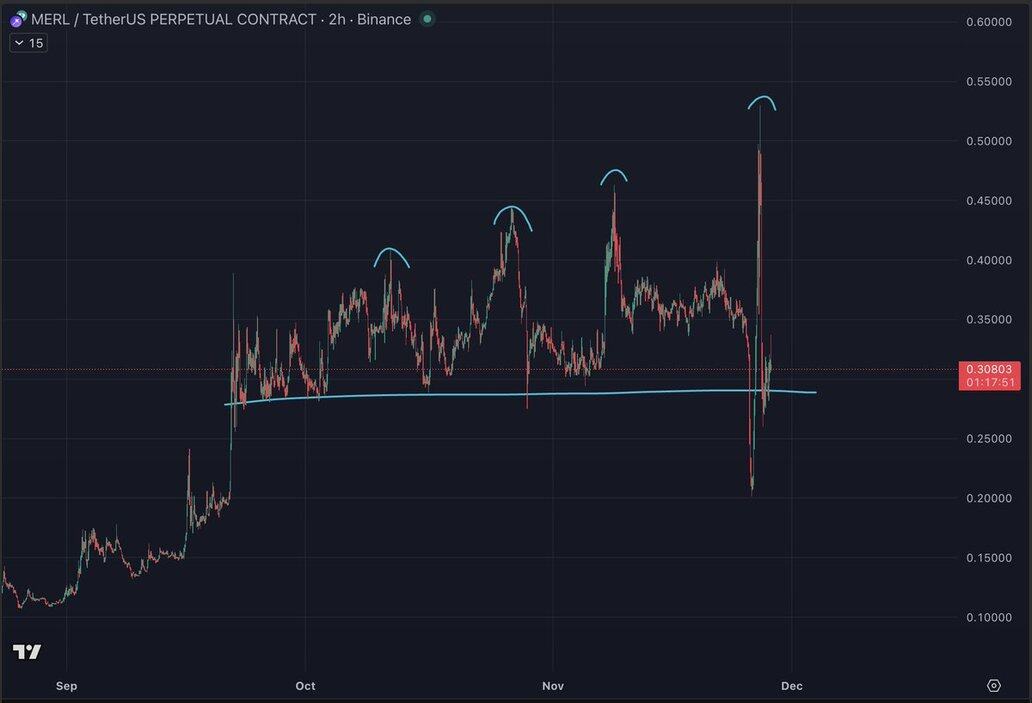
Task: Expand the collapsed 15 indicators list
Action: tap(28, 43)
